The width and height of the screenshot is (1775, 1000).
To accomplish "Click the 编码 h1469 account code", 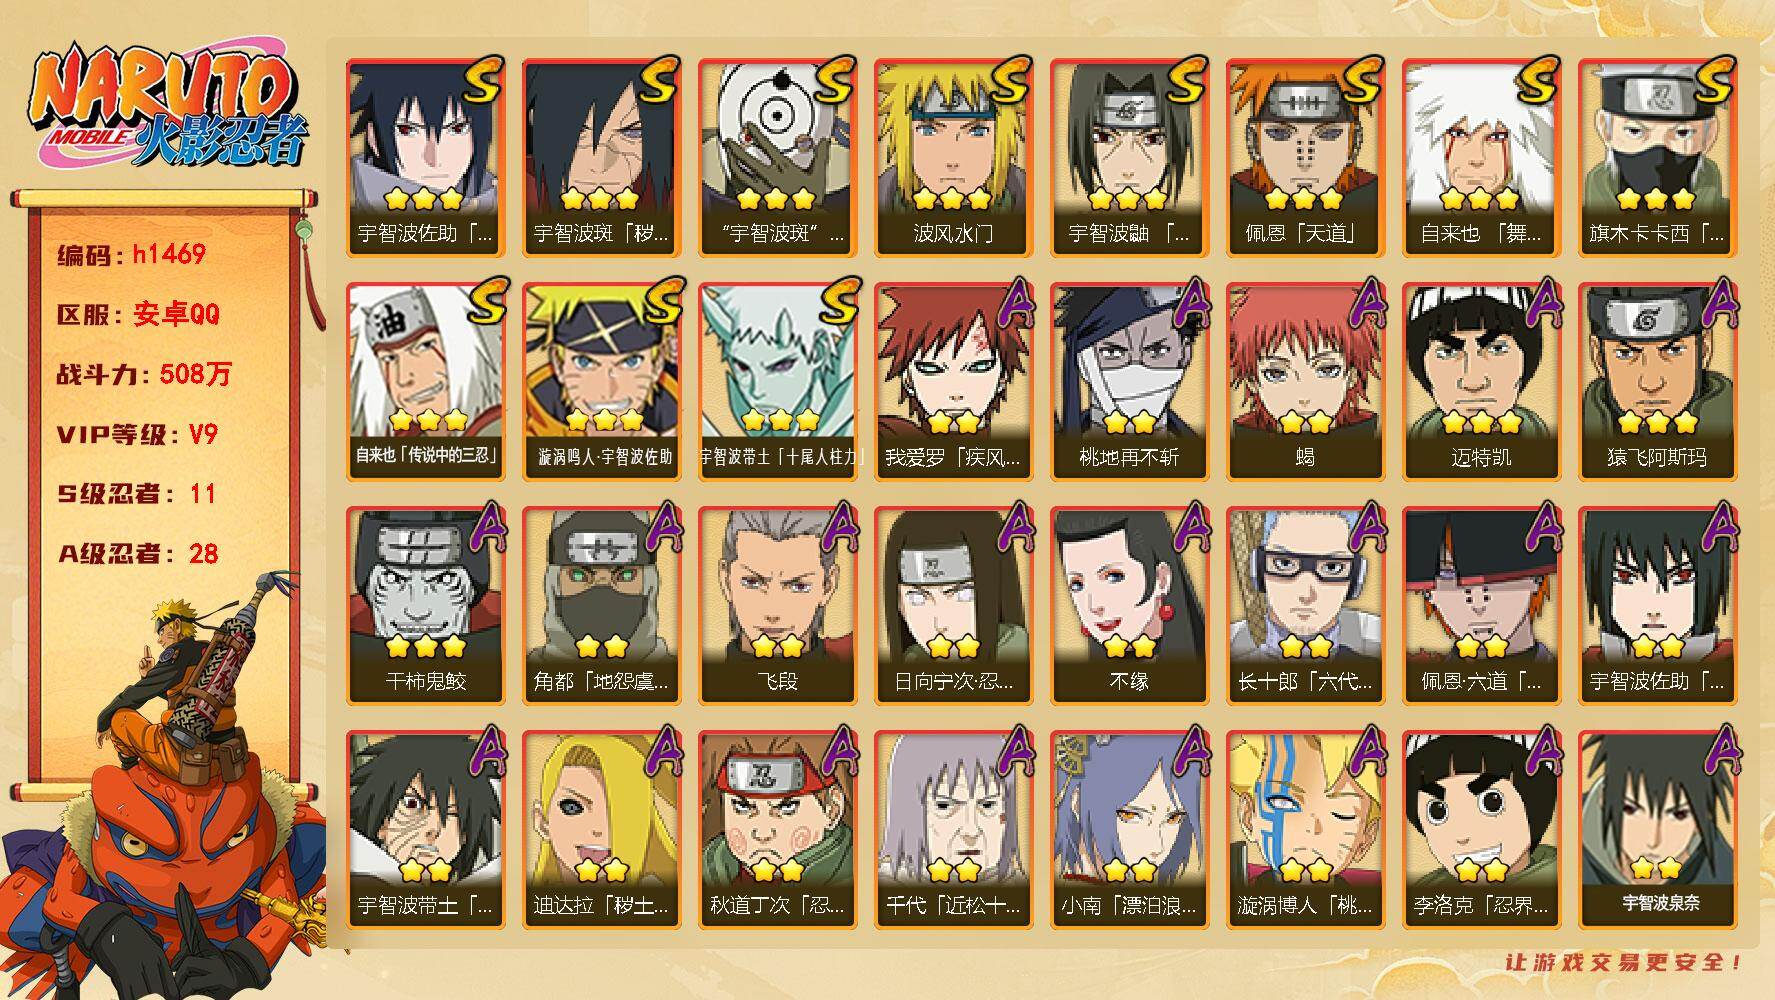I will pos(131,254).
